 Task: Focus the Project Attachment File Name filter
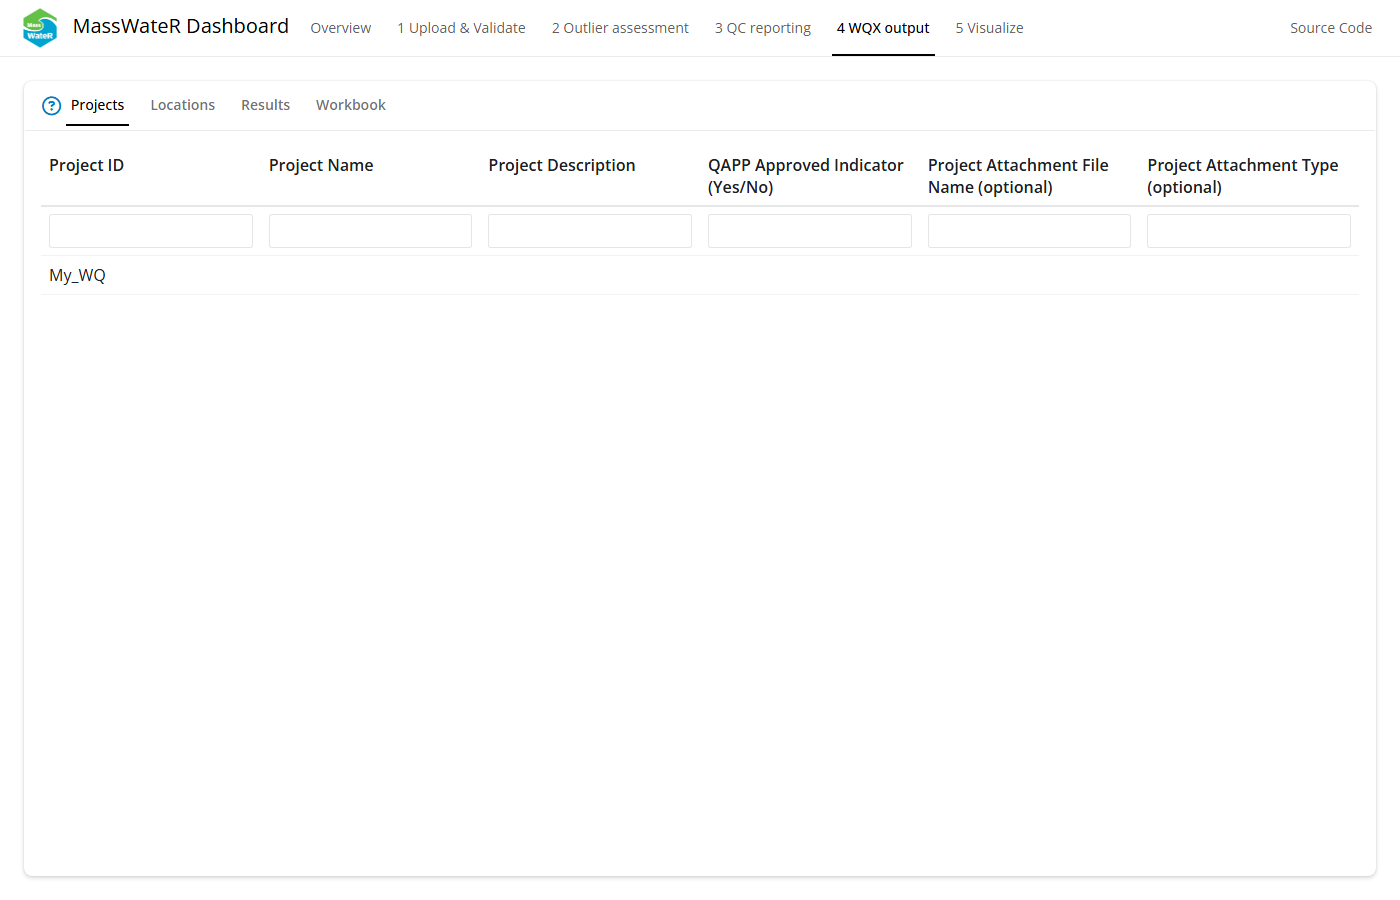[x=1029, y=231]
